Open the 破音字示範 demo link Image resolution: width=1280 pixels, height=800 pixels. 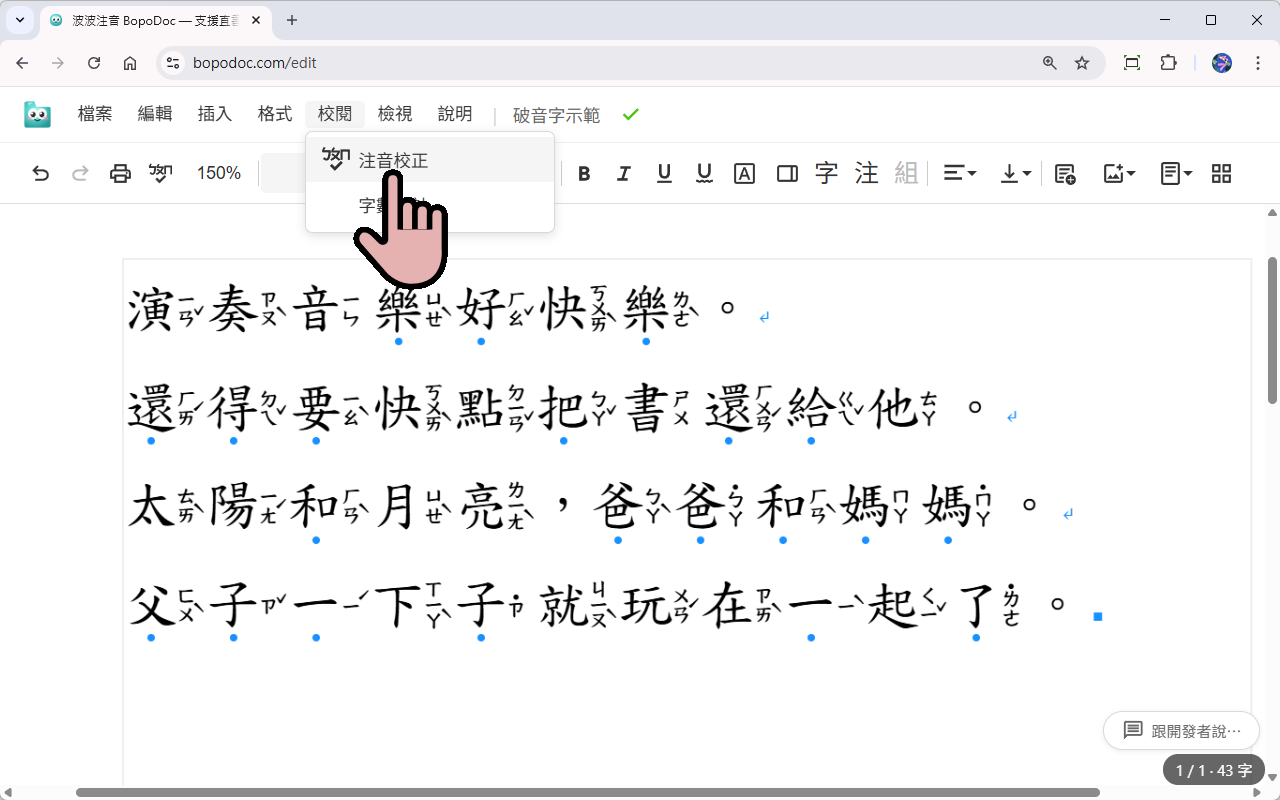(x=555, y=114)
